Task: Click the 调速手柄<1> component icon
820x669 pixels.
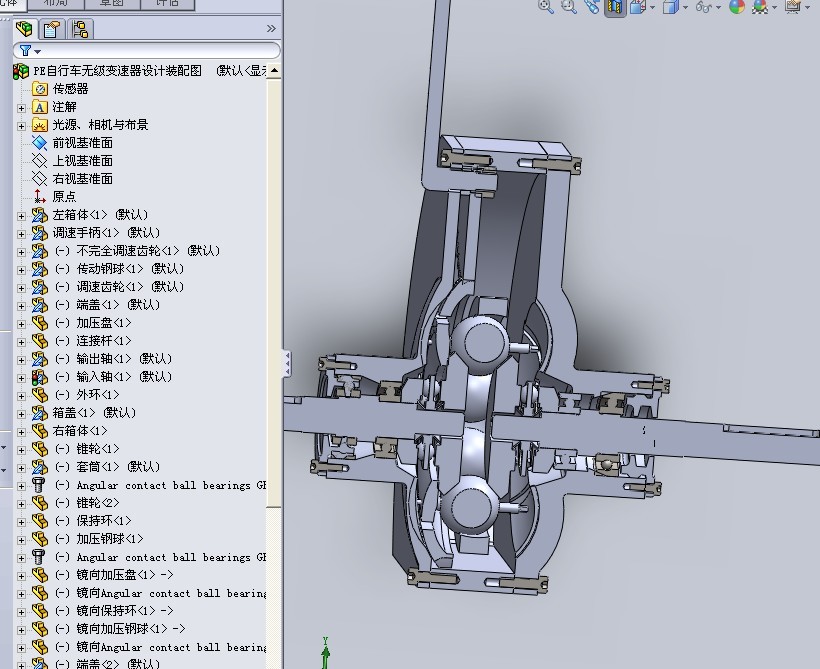Action: point(40,232)
